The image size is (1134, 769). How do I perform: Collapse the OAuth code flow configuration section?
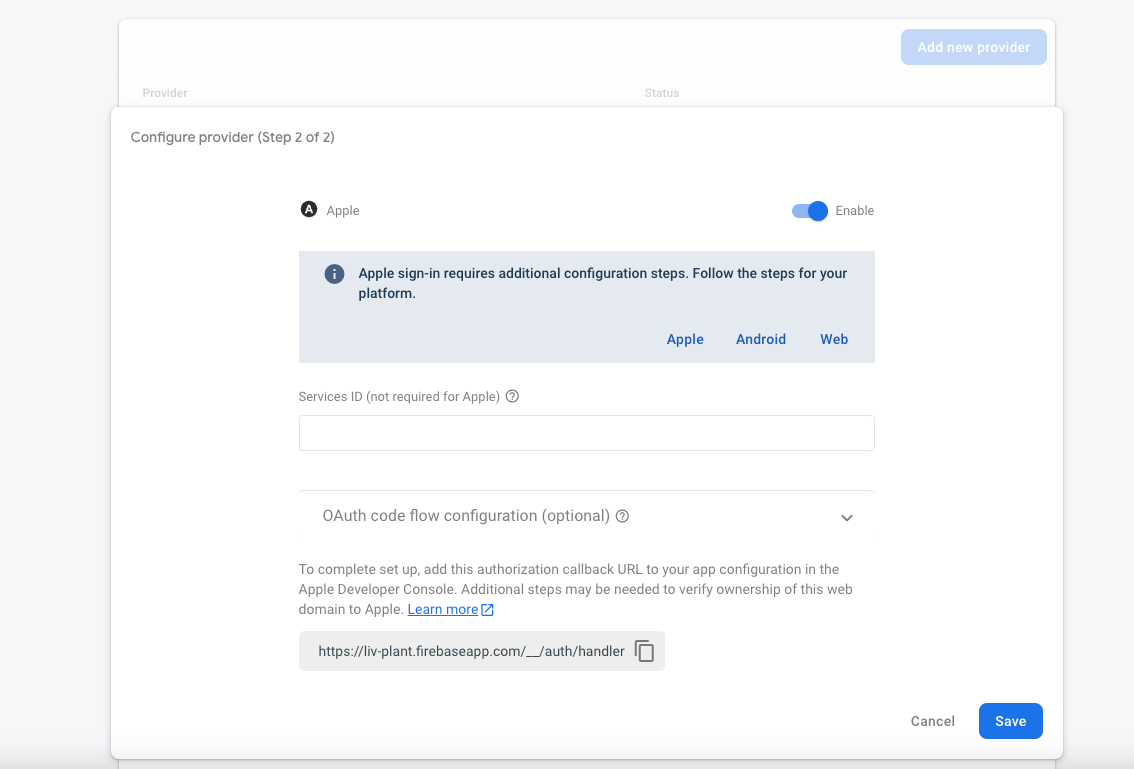pyautogui.click(x=846, y=518)
